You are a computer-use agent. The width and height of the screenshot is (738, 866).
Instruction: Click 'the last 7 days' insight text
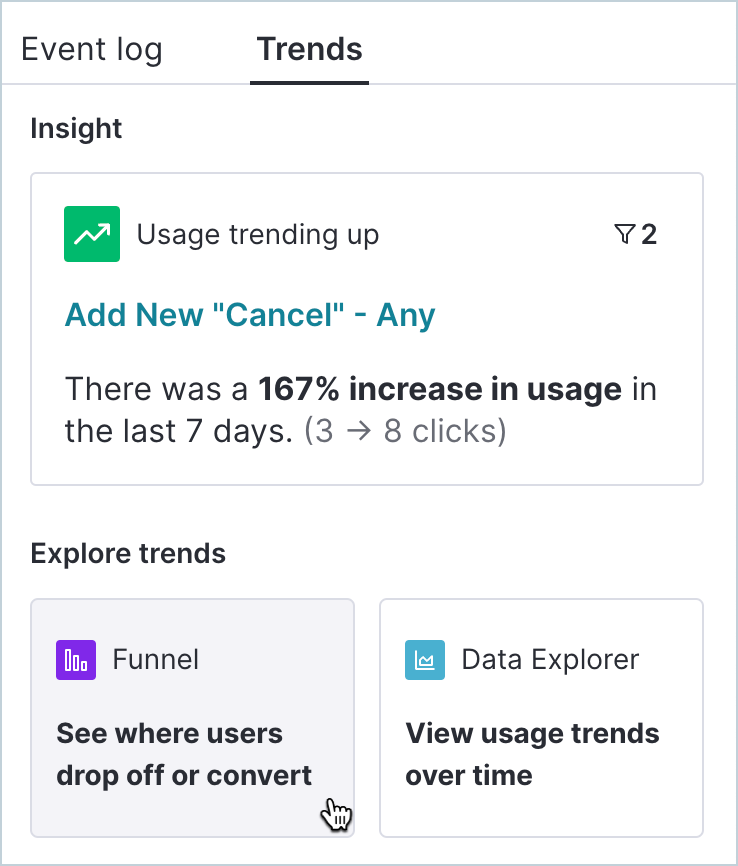click(180, 432)
